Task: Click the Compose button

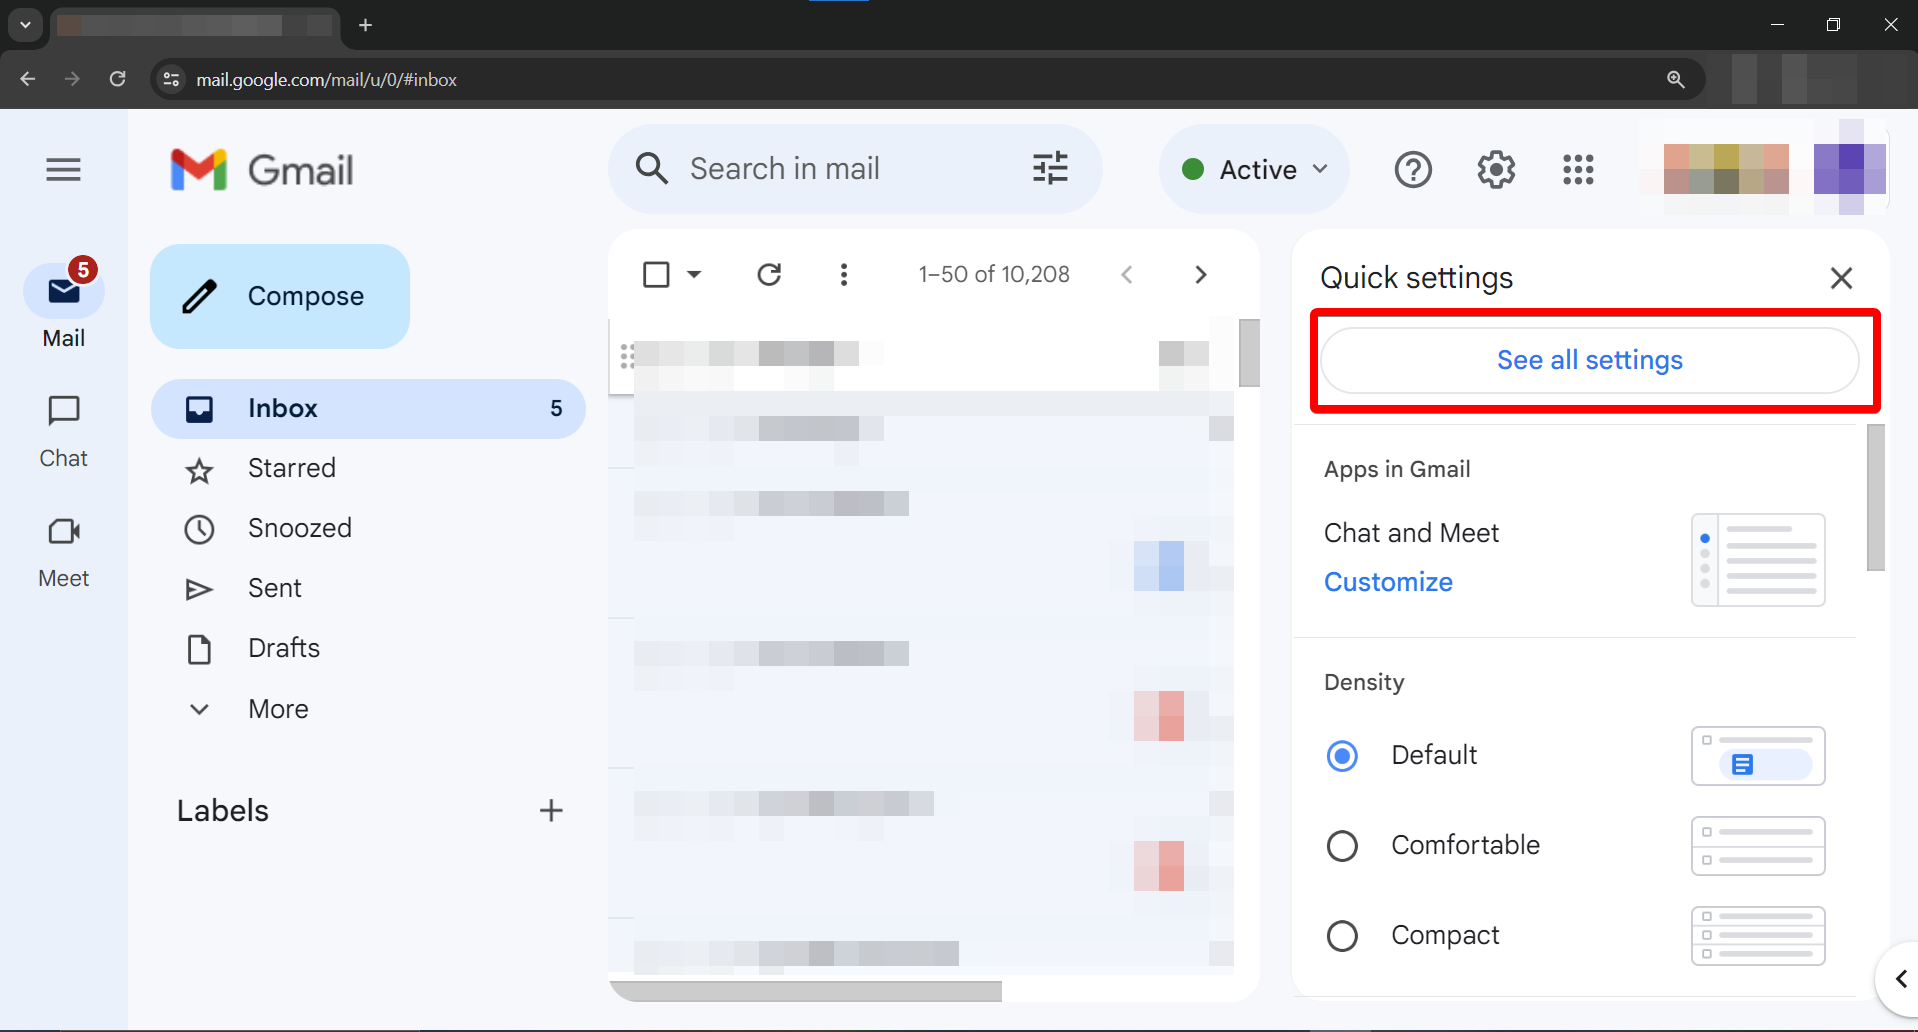Action: (280, 296)
